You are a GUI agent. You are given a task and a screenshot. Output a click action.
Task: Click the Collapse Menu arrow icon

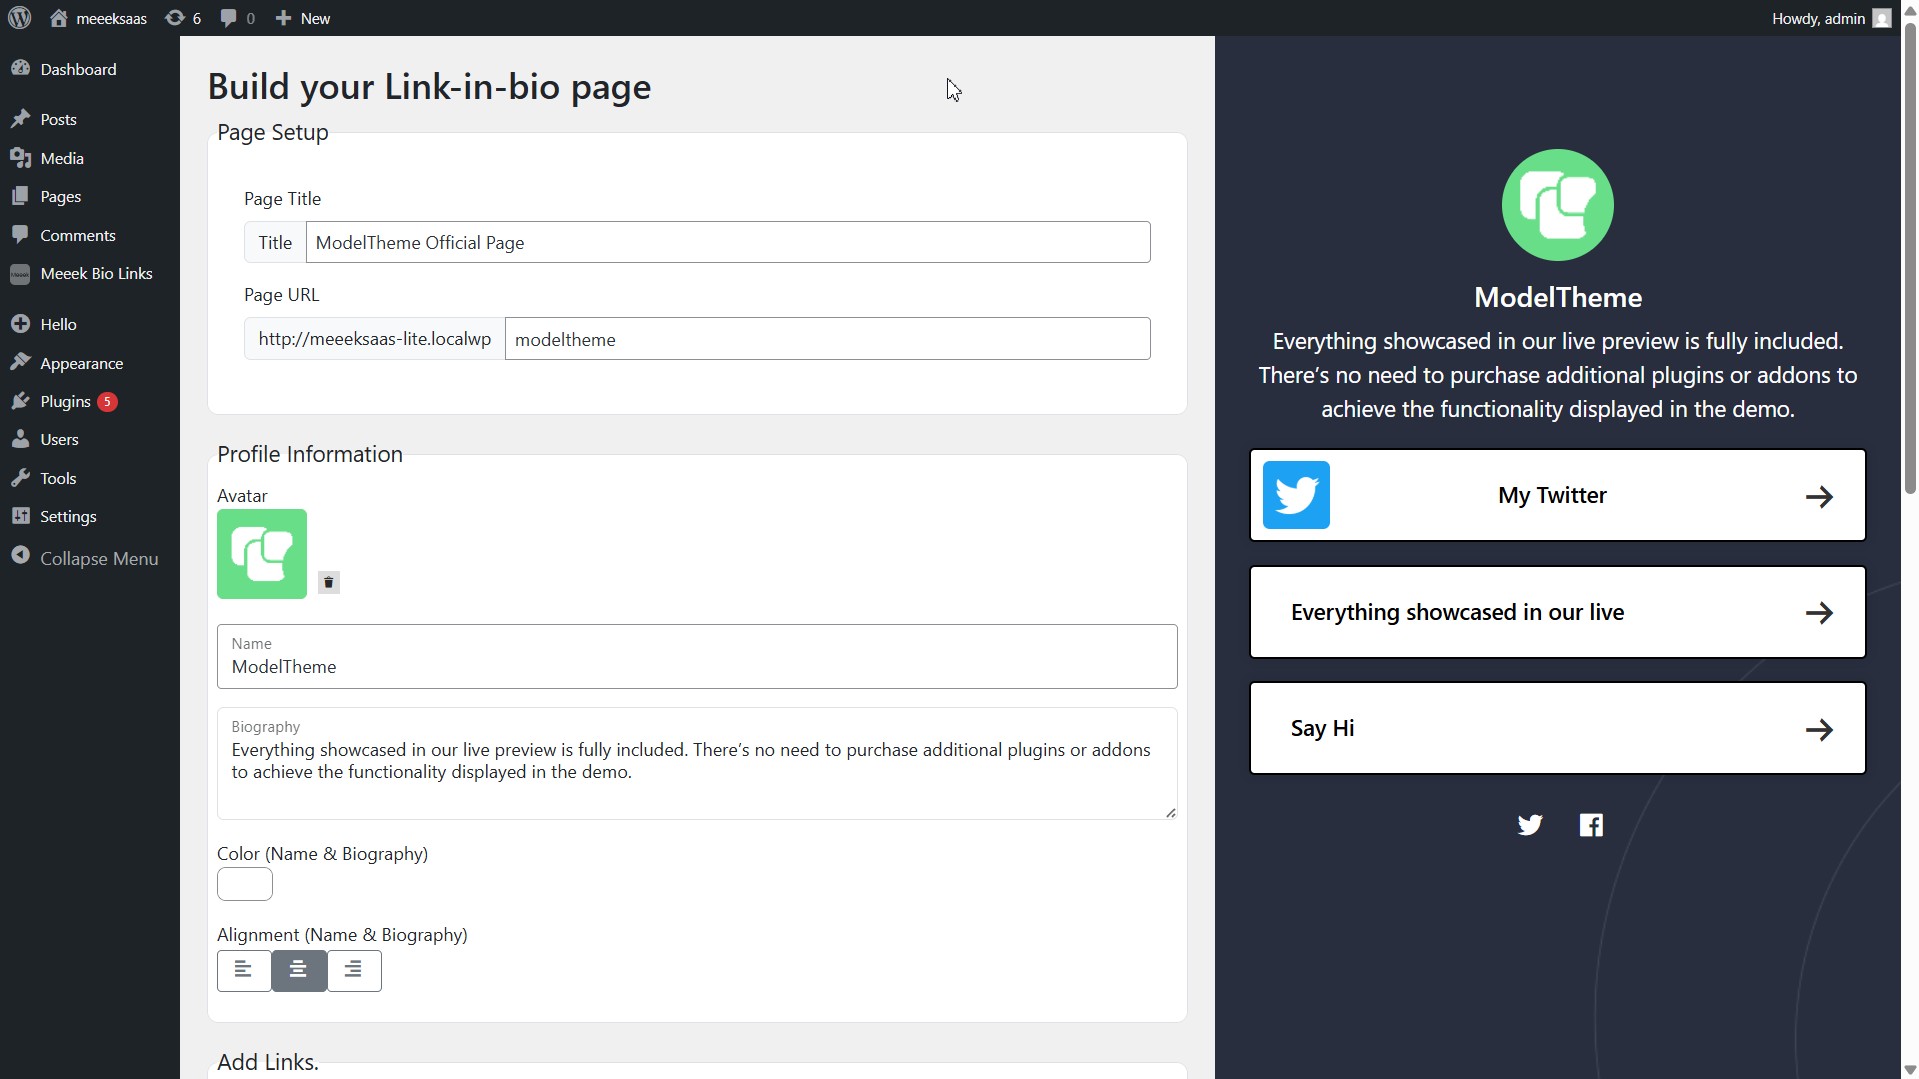coord(20,556)
